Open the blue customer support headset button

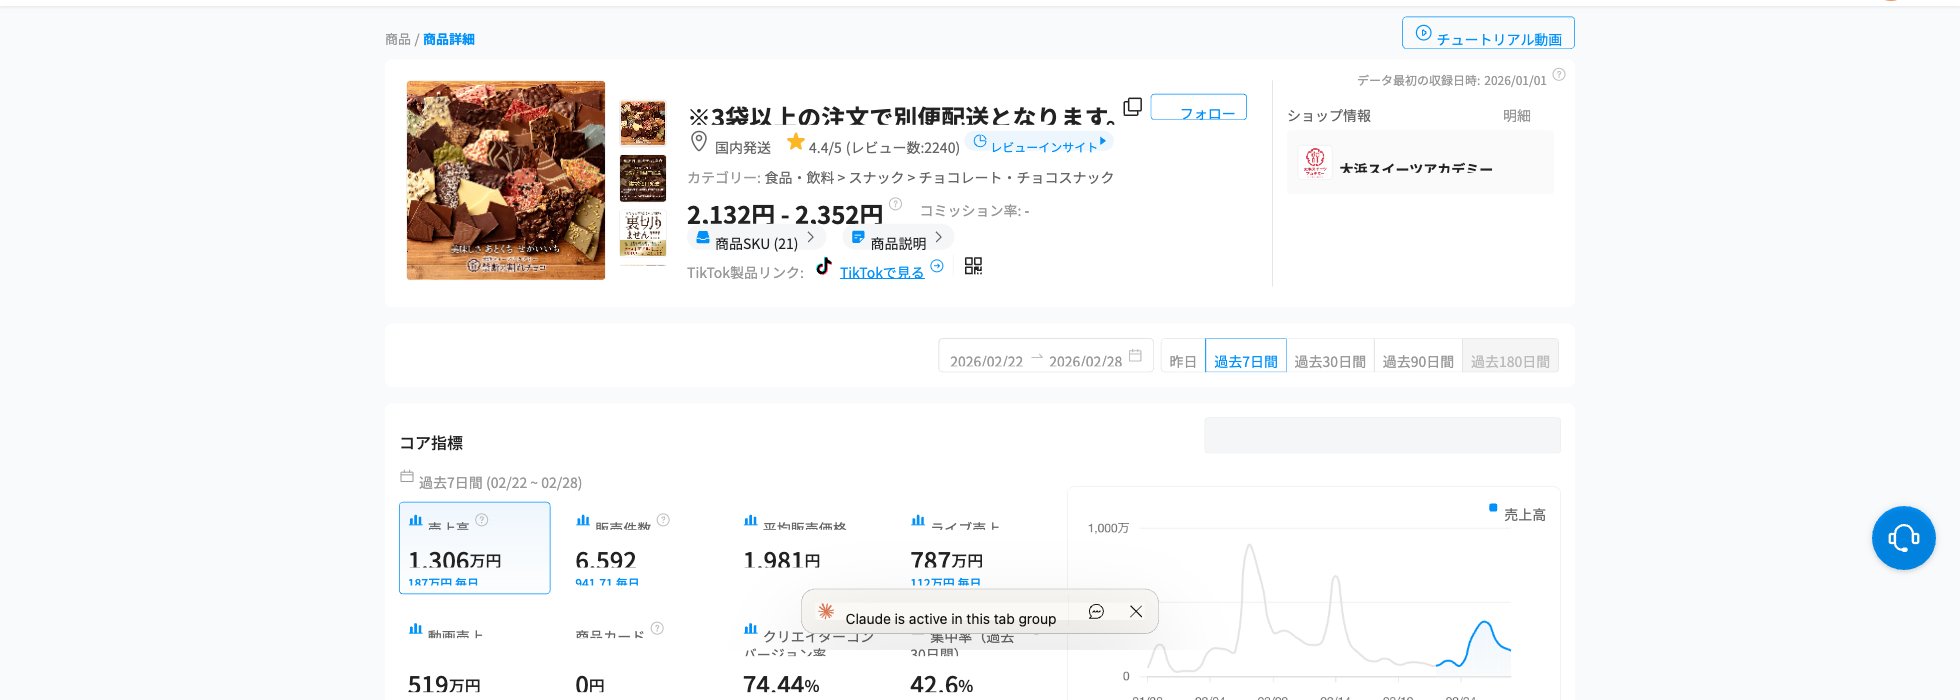click(x=1903, y=538)
